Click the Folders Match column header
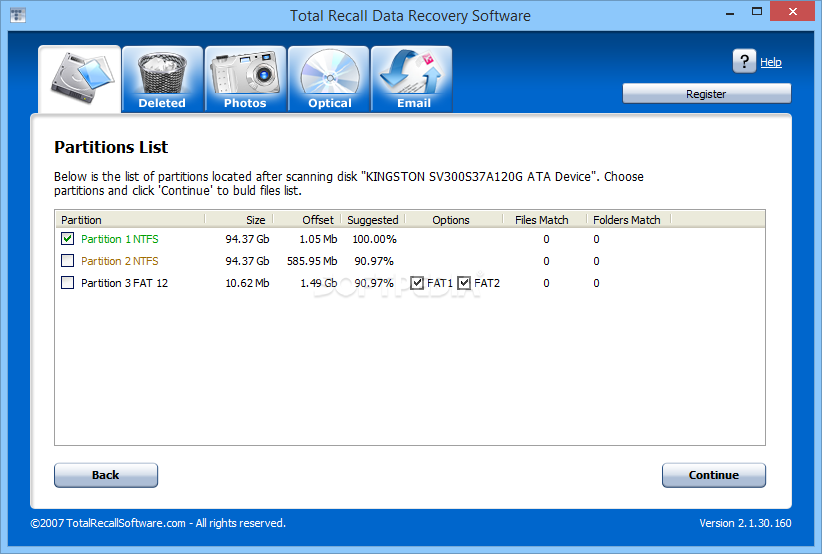822x554 pixels. click(x=629, y=220)
